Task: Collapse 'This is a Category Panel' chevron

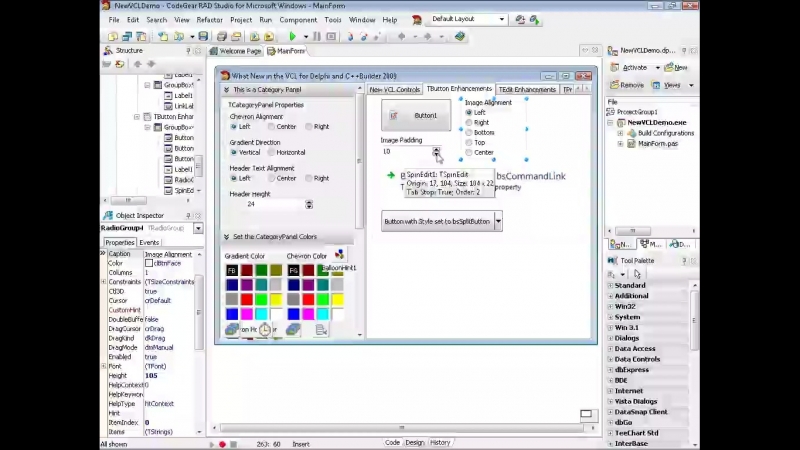Action: click(x=227, y=90)
